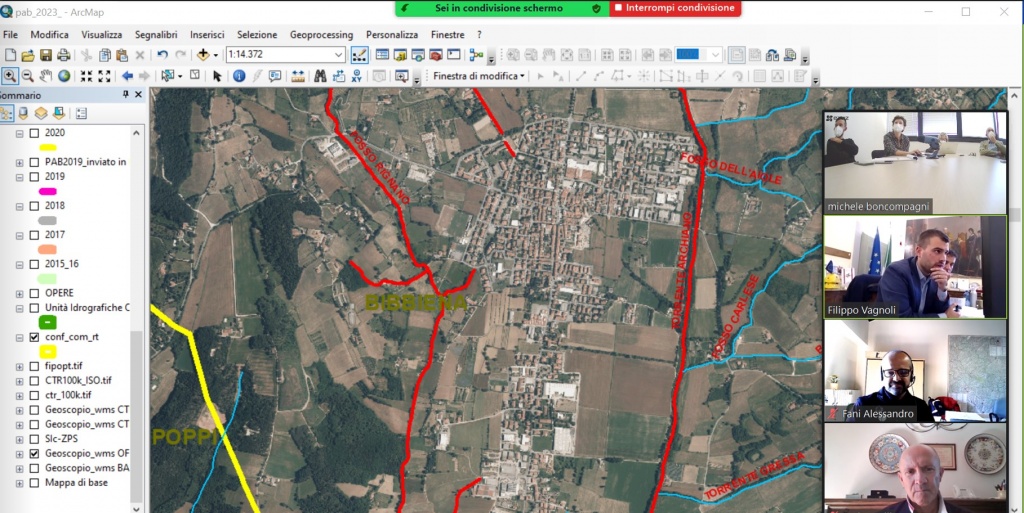Viewport: 1024px width, 513px height.
Task: Click the Save map document icon
Action: [x=46, y=55]
